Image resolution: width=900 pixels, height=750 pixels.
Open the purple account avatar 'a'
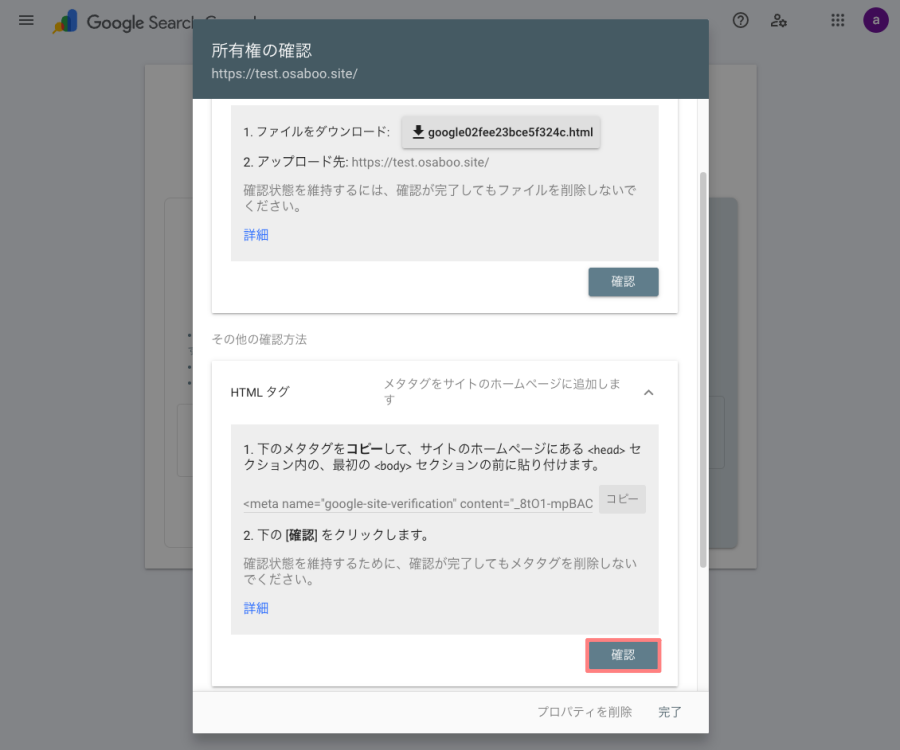click(x=875, y=21)
